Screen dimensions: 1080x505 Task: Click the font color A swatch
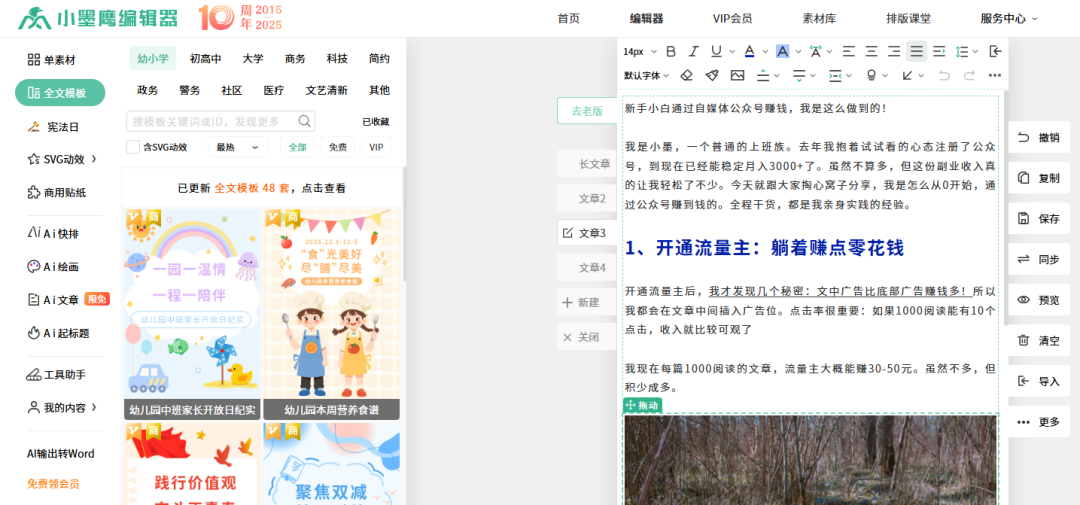pos(749,51)
